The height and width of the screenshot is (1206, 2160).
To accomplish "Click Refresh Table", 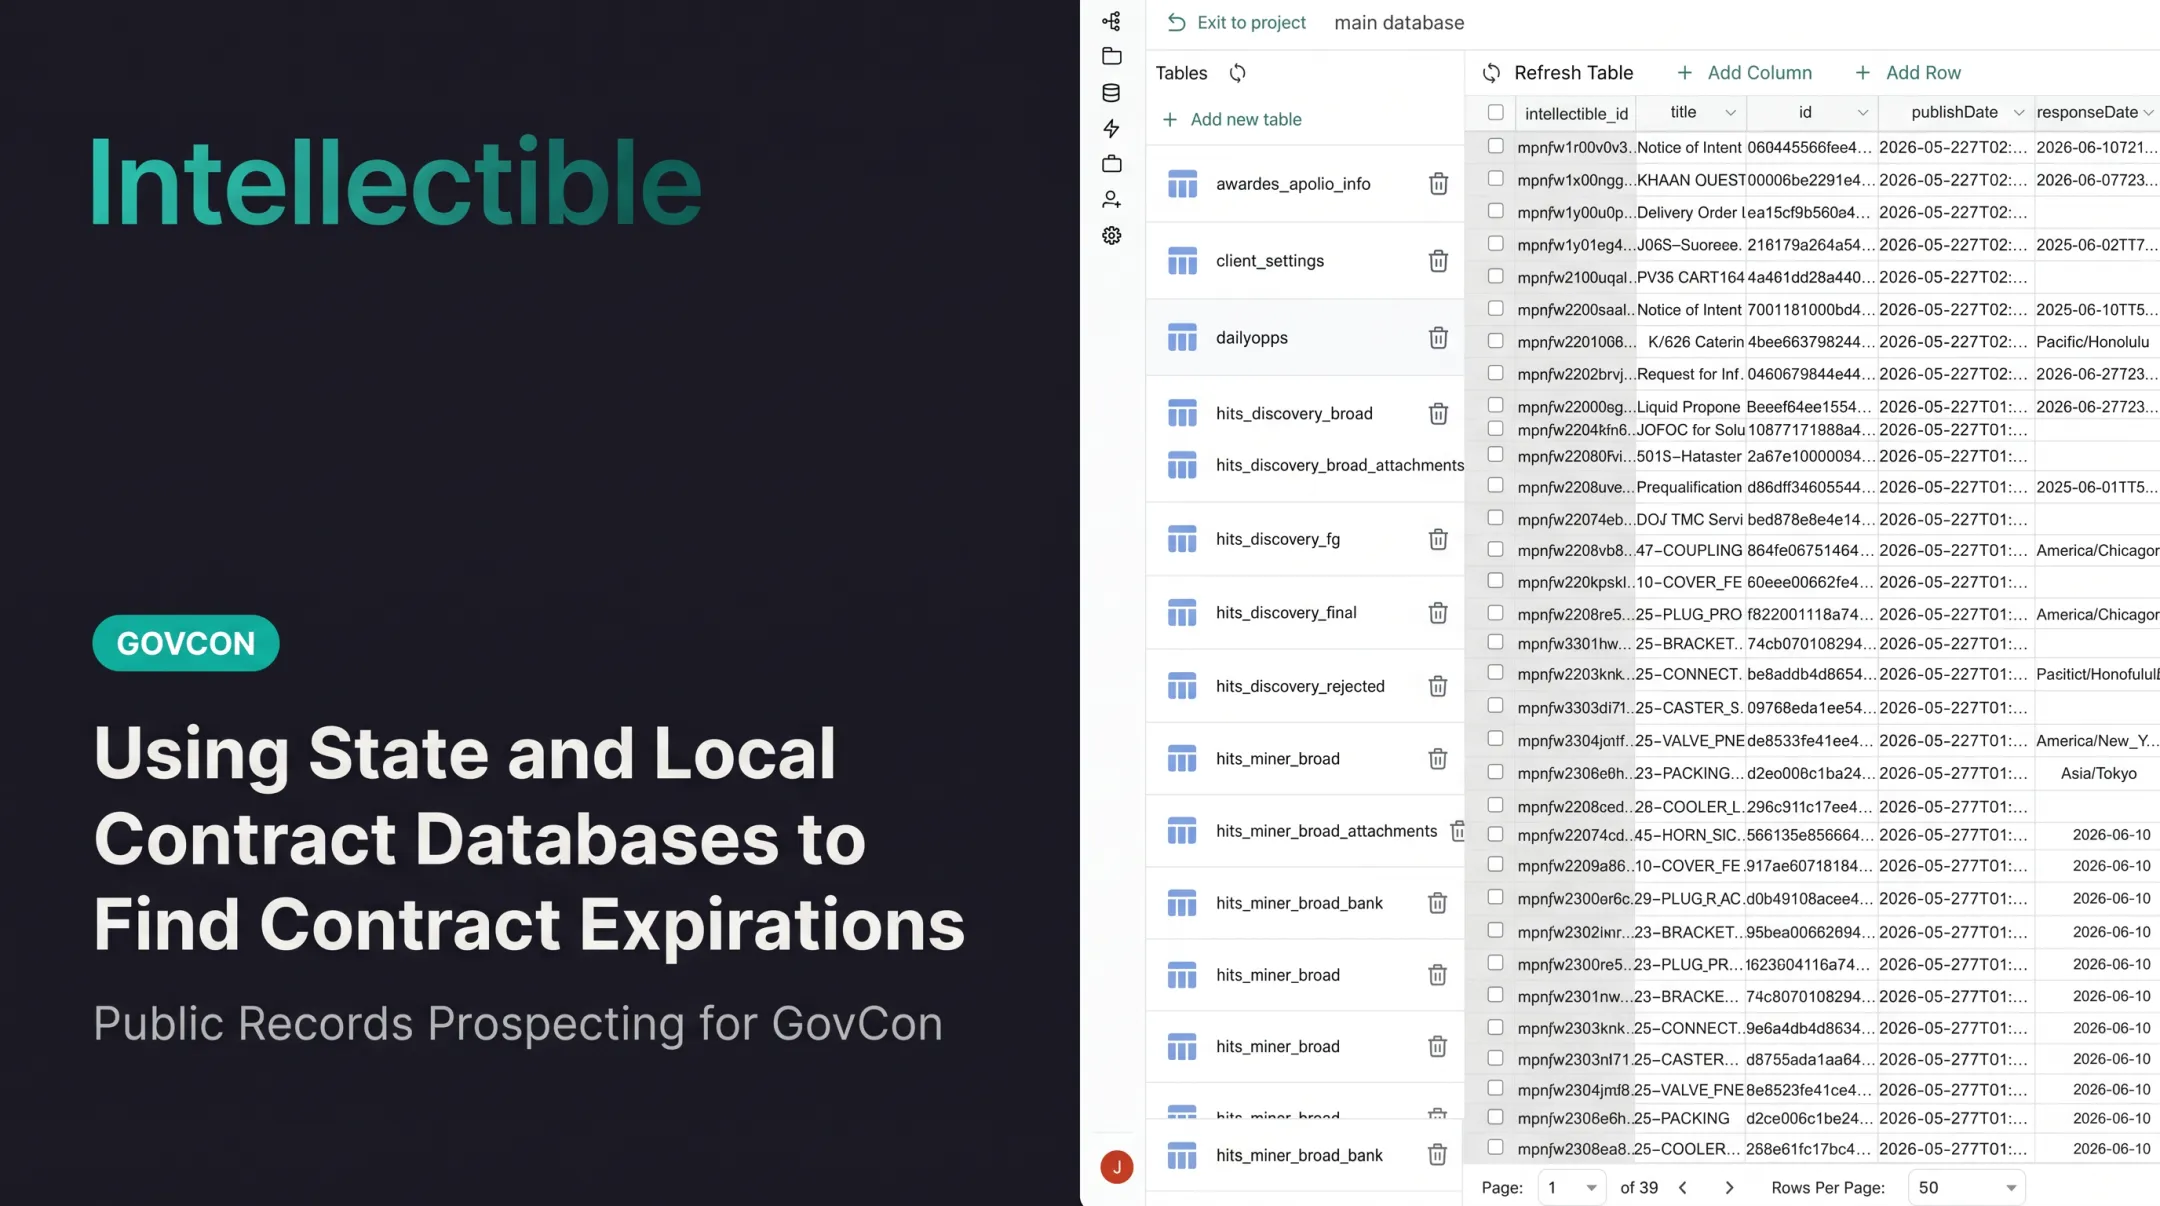I will (x=1557, y=73).
